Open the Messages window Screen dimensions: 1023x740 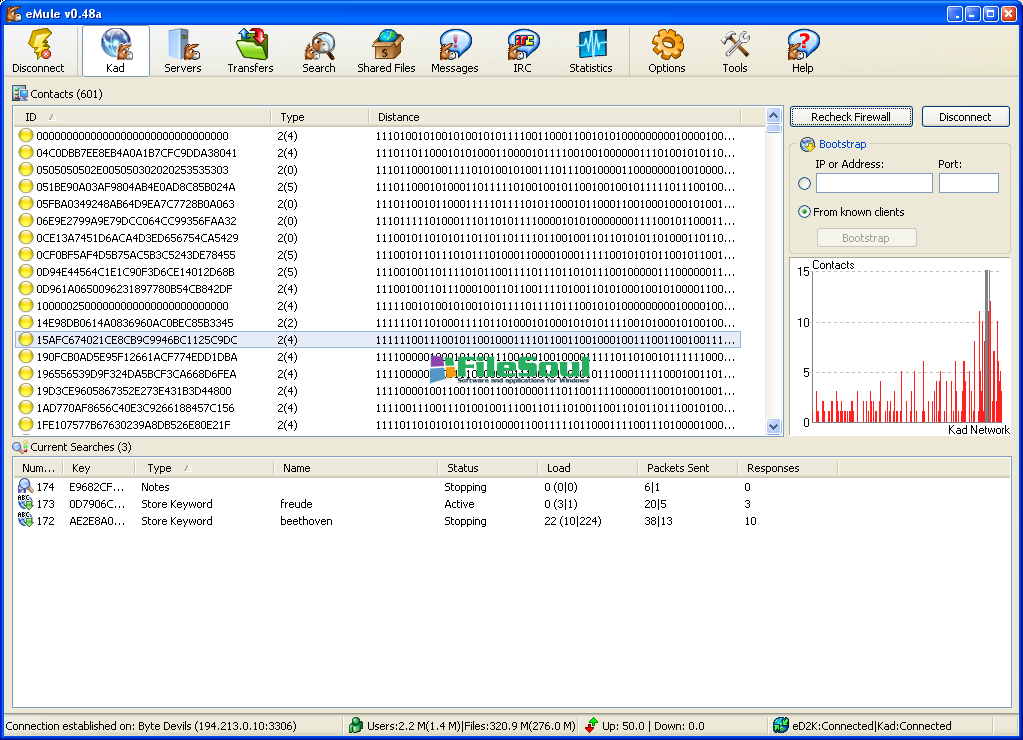[x=454, y=52]
